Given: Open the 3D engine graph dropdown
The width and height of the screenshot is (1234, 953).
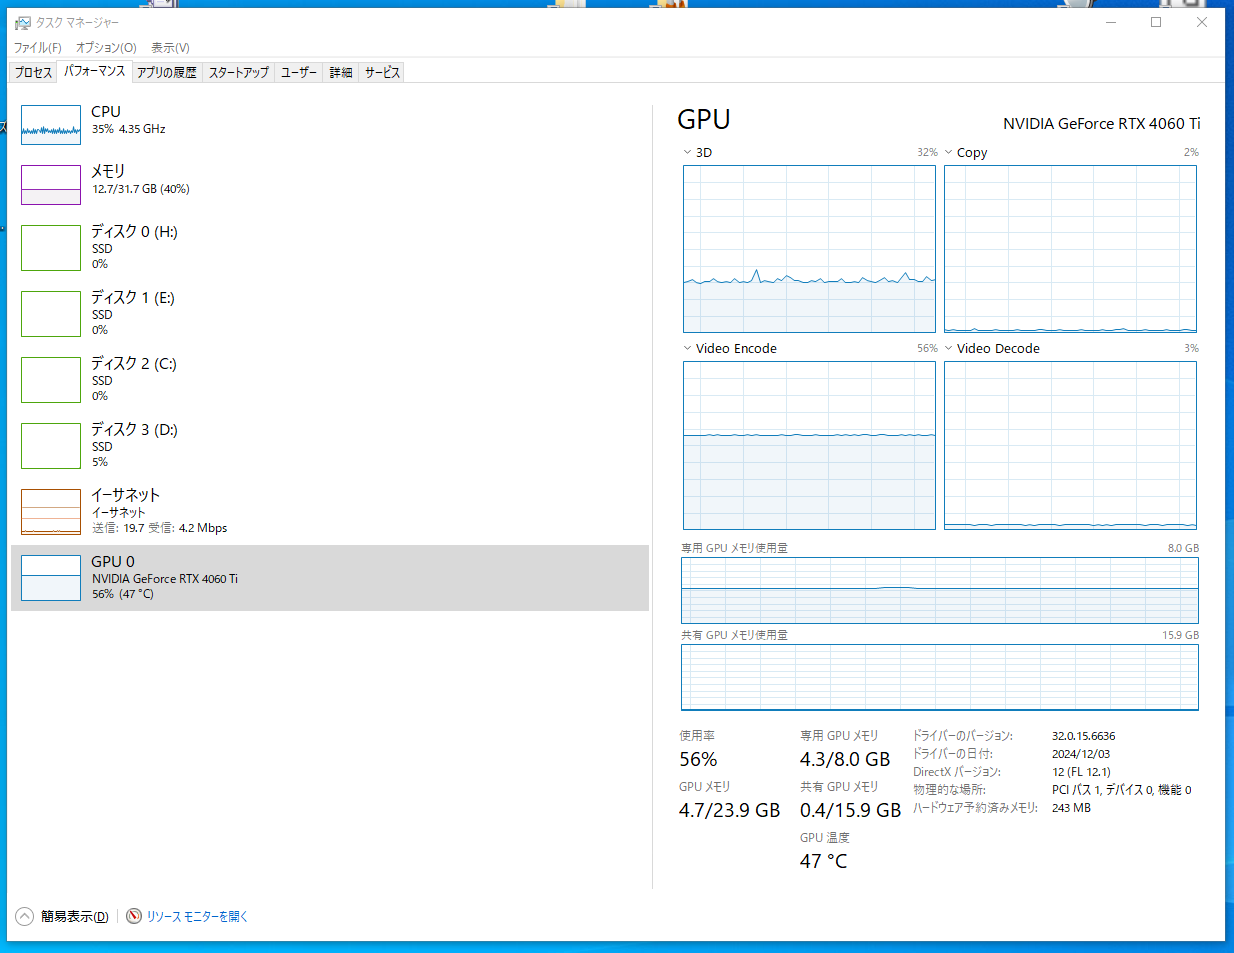Looking at the screenshot, I should point(688,153).
